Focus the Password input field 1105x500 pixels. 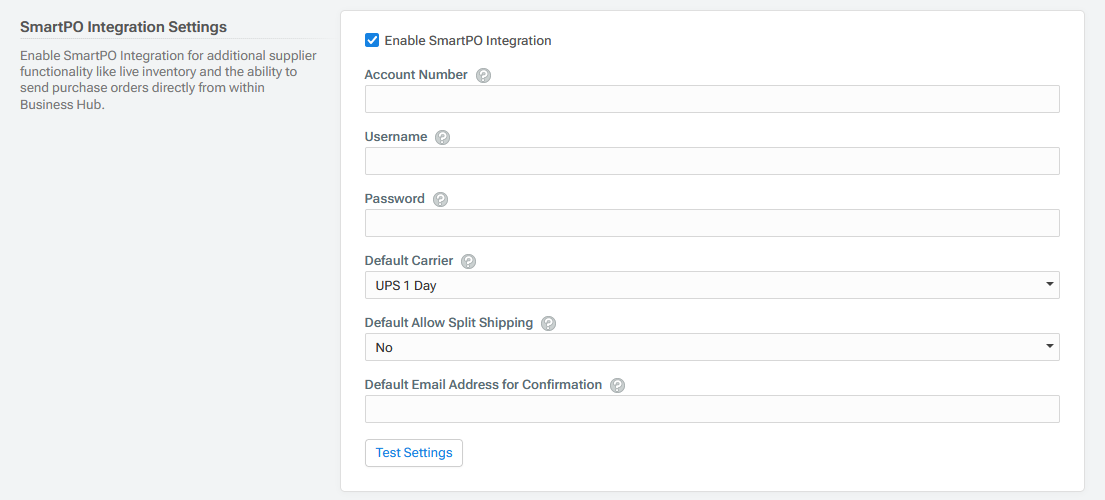pyautogui.click(x=712, y=223)
